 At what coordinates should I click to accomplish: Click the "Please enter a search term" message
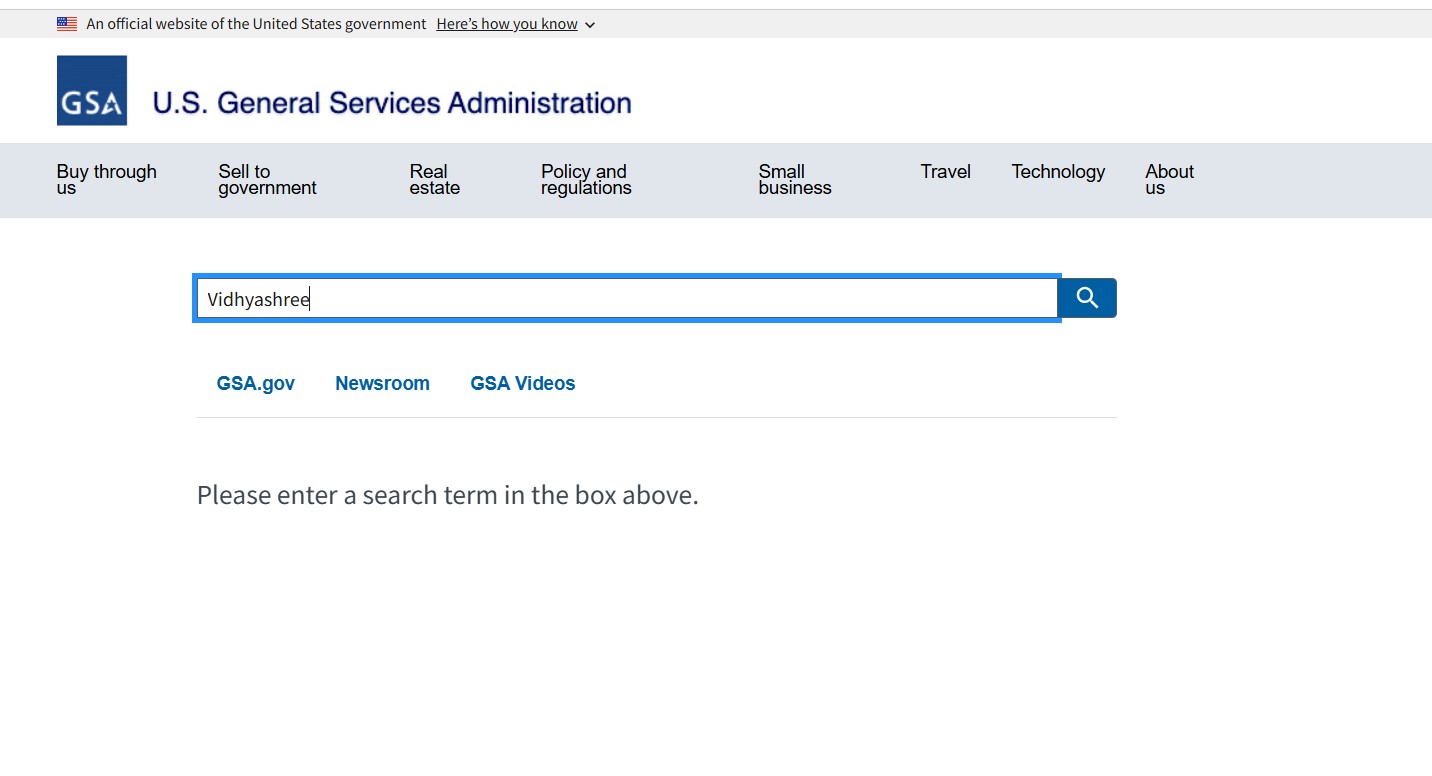click(x=447, y=495)
